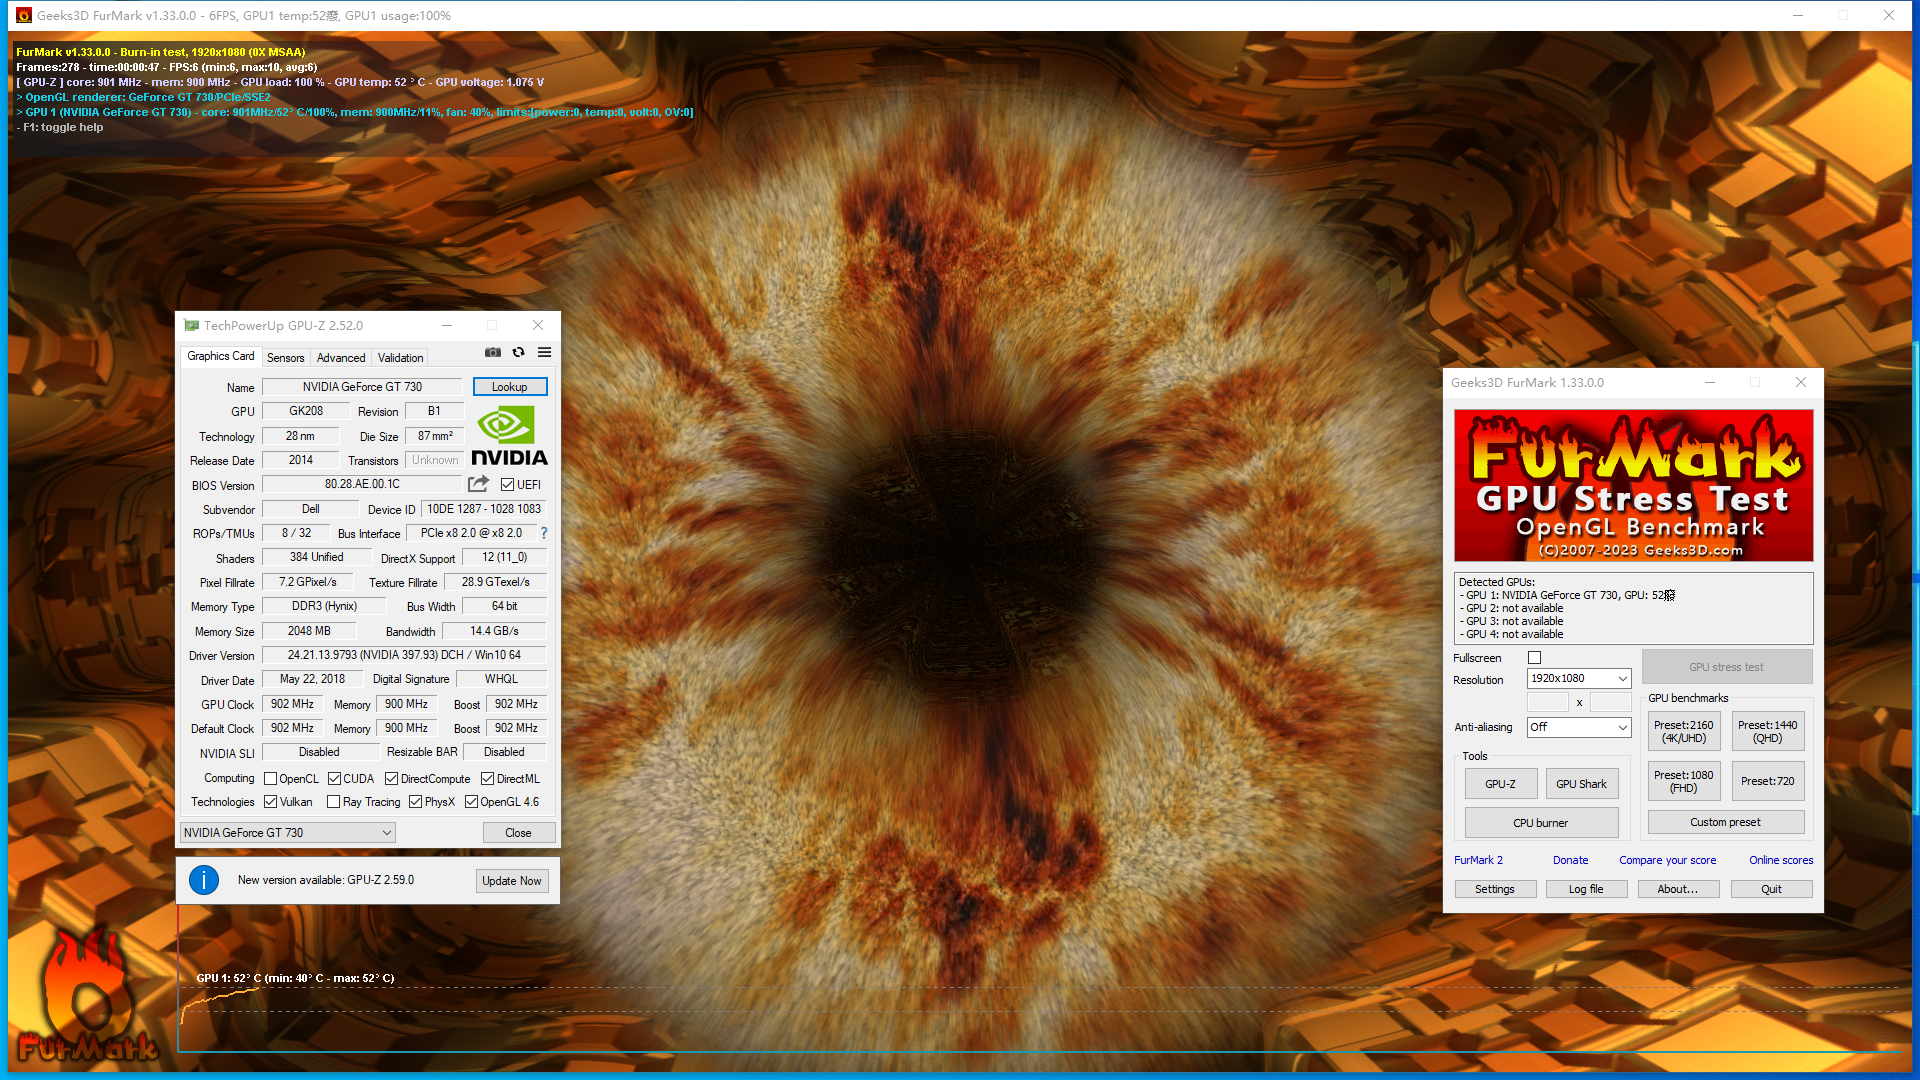This screenshot has width=1920, height=1080.
Task: Toggle the DirectCompute checkbox
Action: pyautogui.click(x=392, y=779)
